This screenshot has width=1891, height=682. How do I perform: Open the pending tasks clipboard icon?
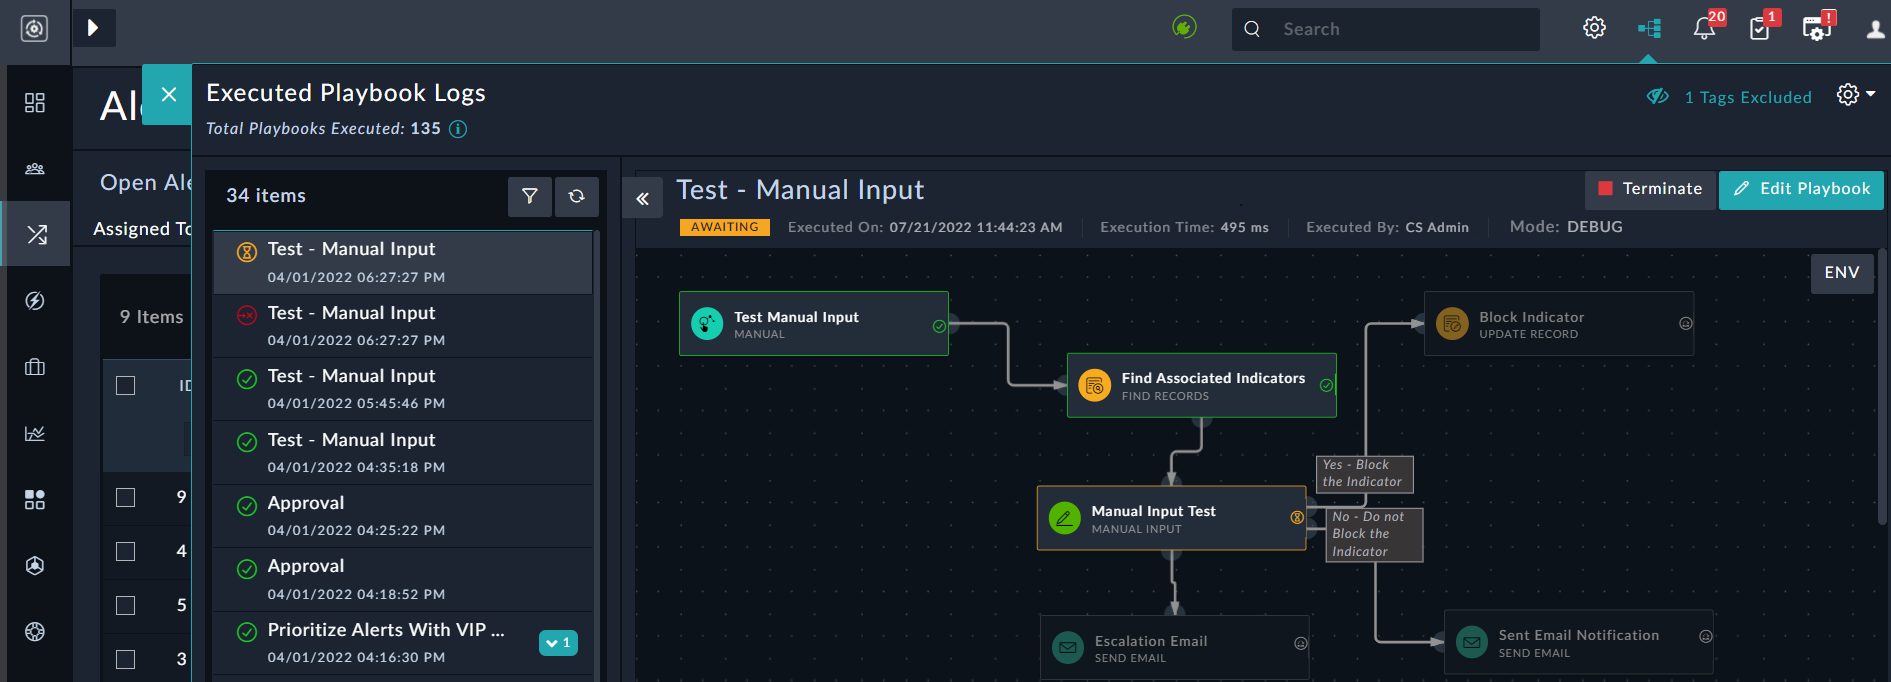click(x=1760, y=28)
